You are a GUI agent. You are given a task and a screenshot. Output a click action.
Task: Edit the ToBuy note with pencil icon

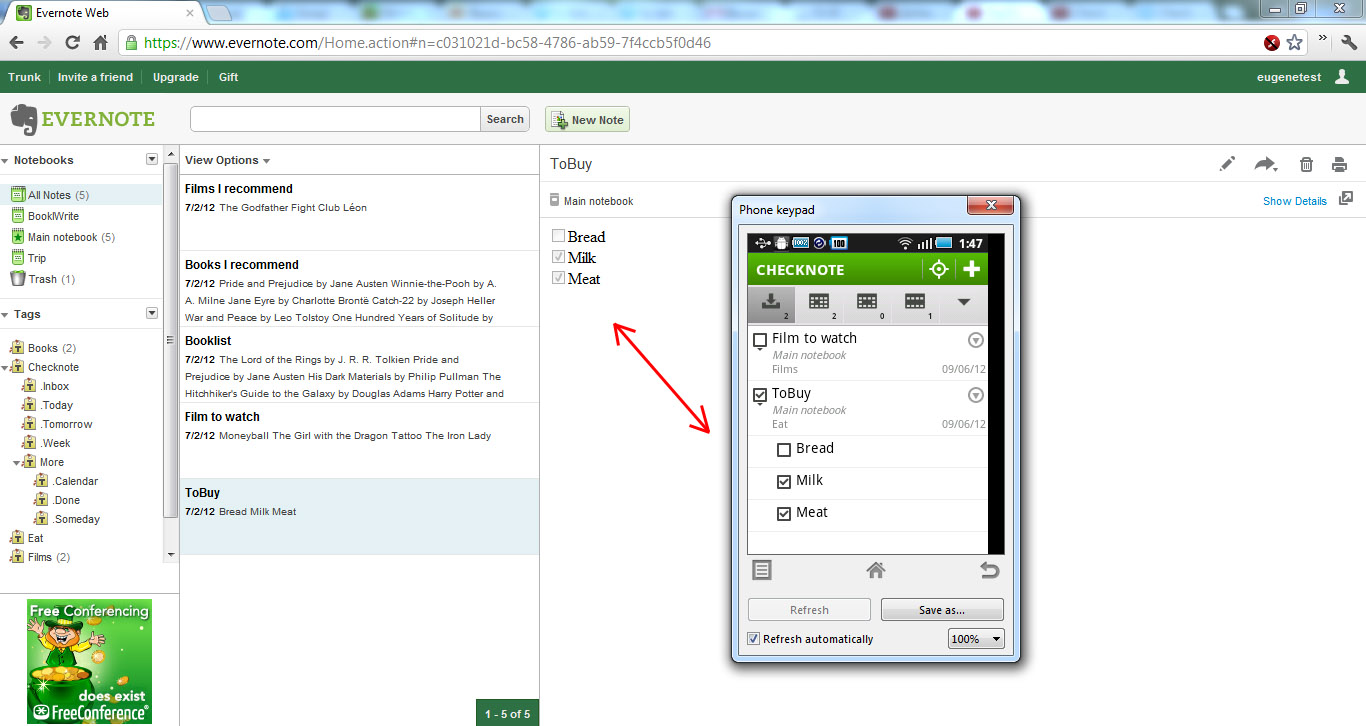pyautogui.click(x=1227, y=164)
